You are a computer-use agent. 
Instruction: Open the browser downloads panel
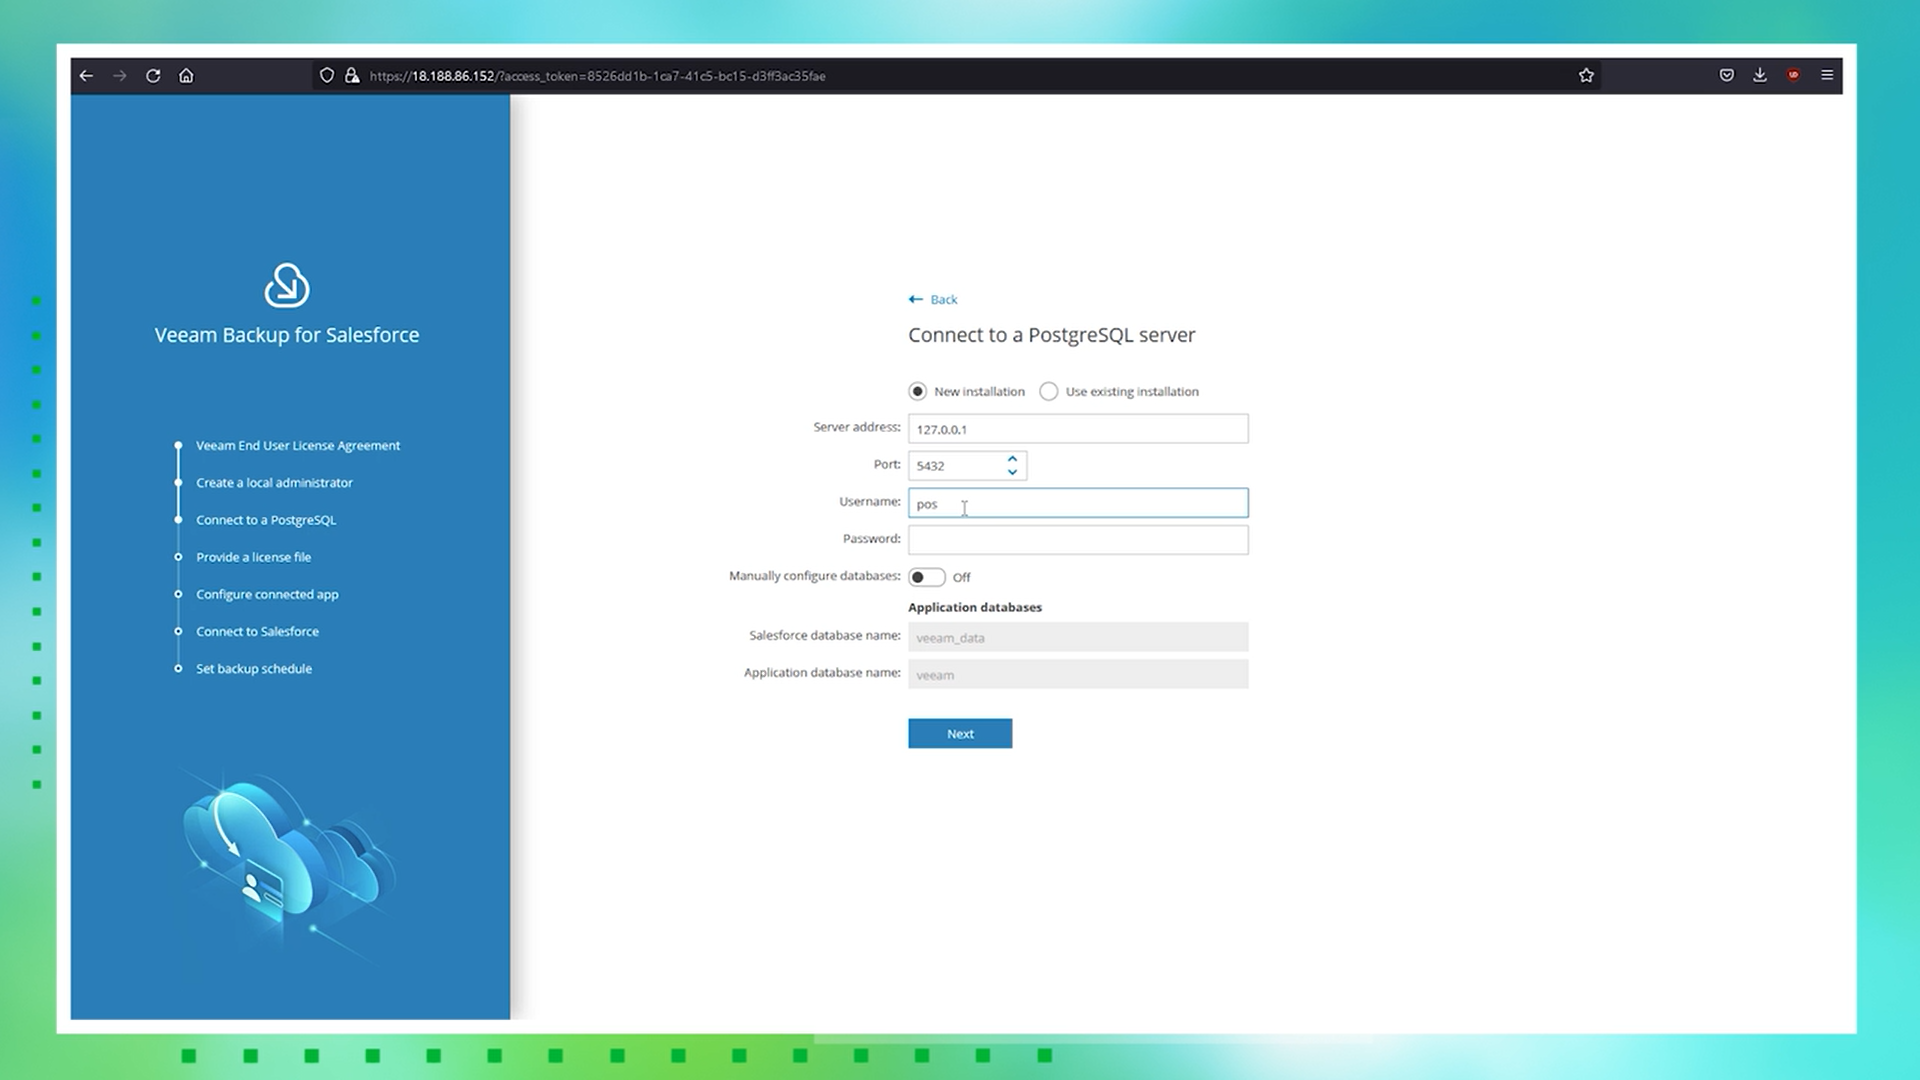tap(1760, 76)
